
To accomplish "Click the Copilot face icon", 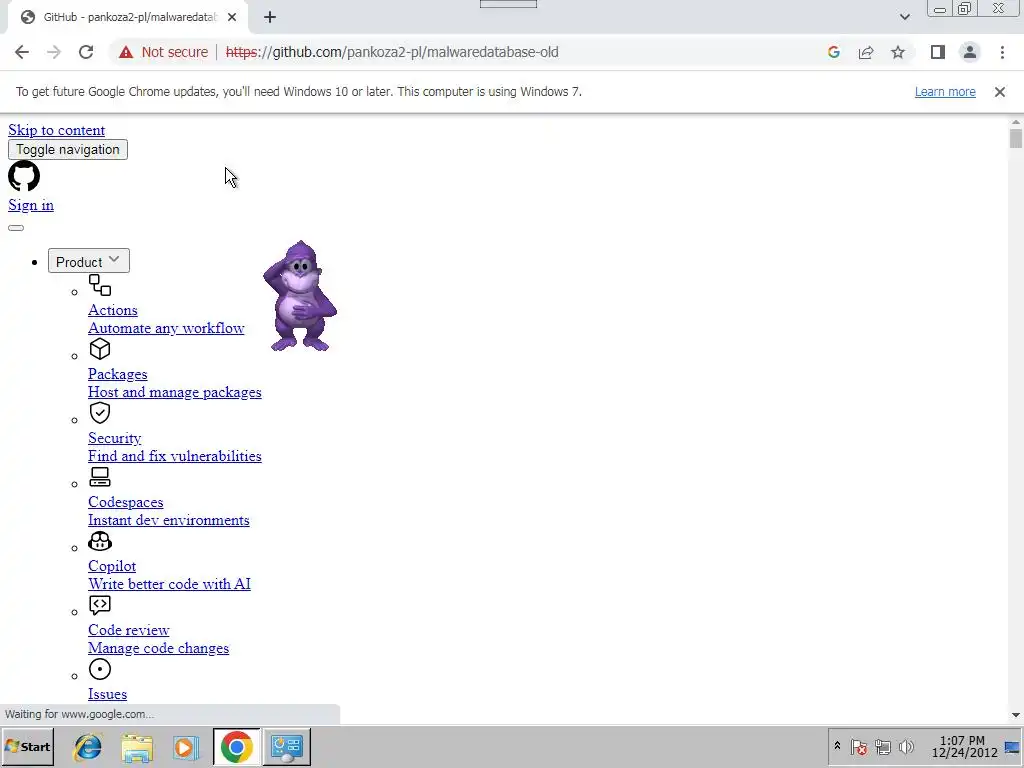I will (x=100, y=541).
